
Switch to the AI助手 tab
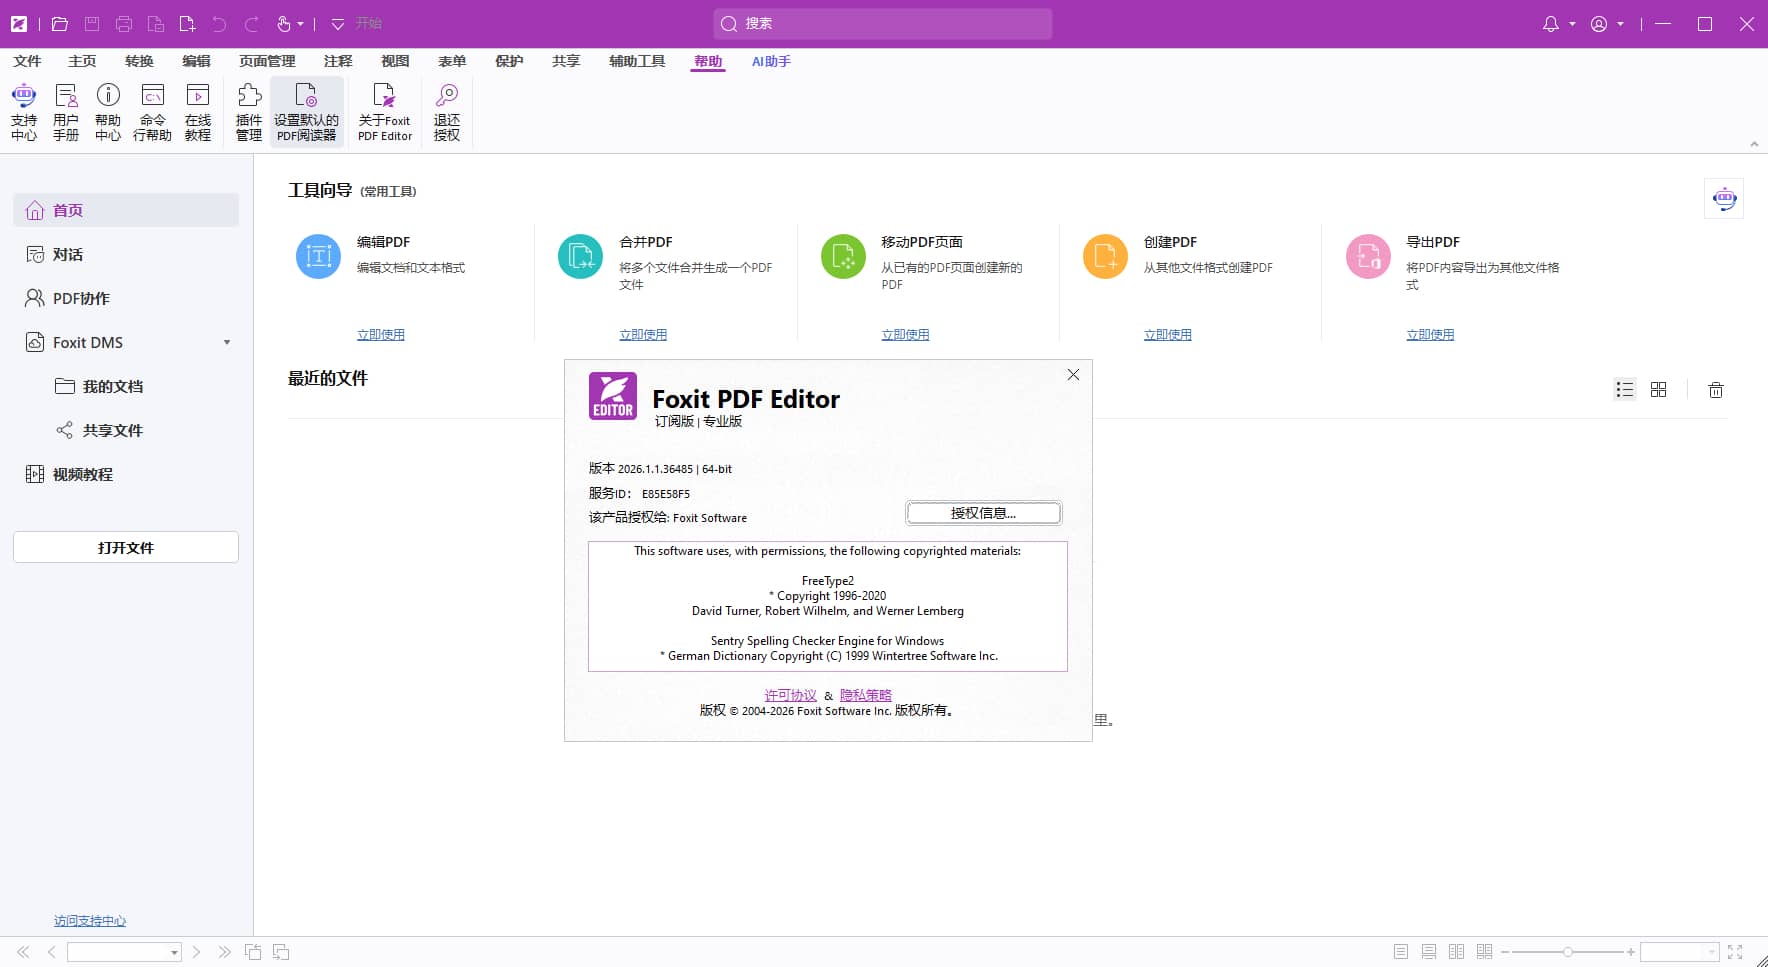[771, 61]
